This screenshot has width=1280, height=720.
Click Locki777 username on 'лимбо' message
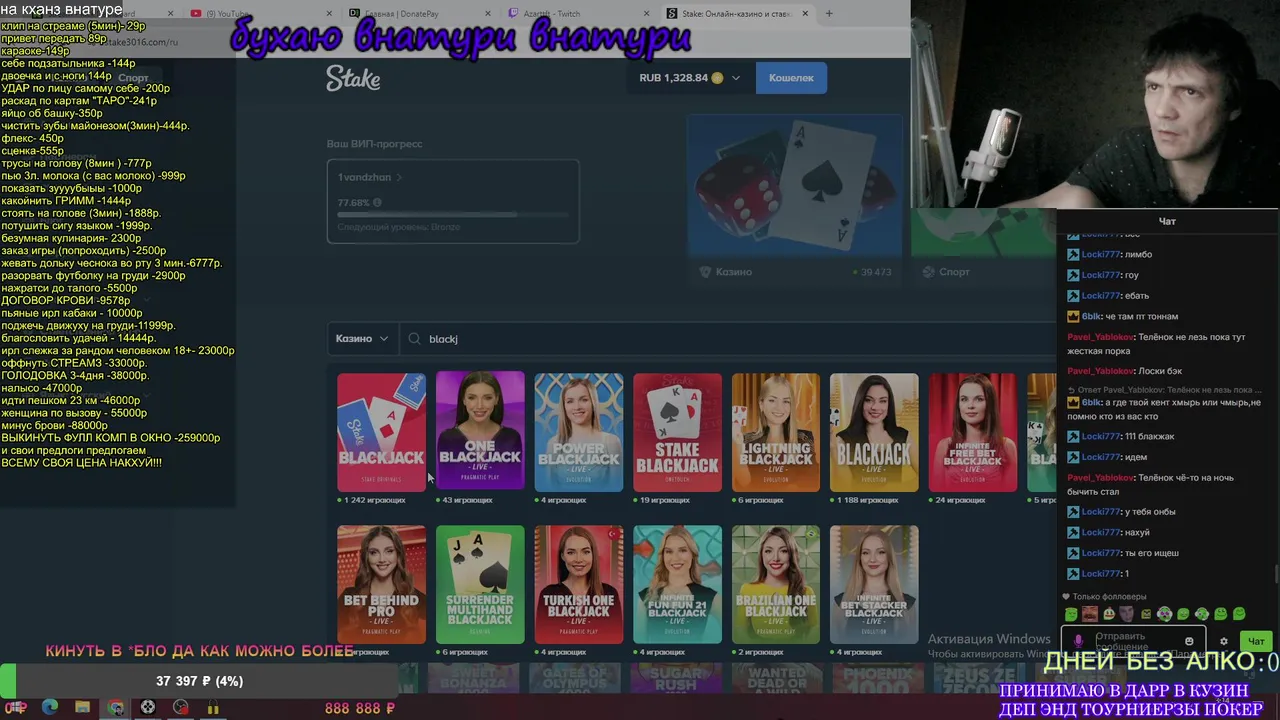1100,255
